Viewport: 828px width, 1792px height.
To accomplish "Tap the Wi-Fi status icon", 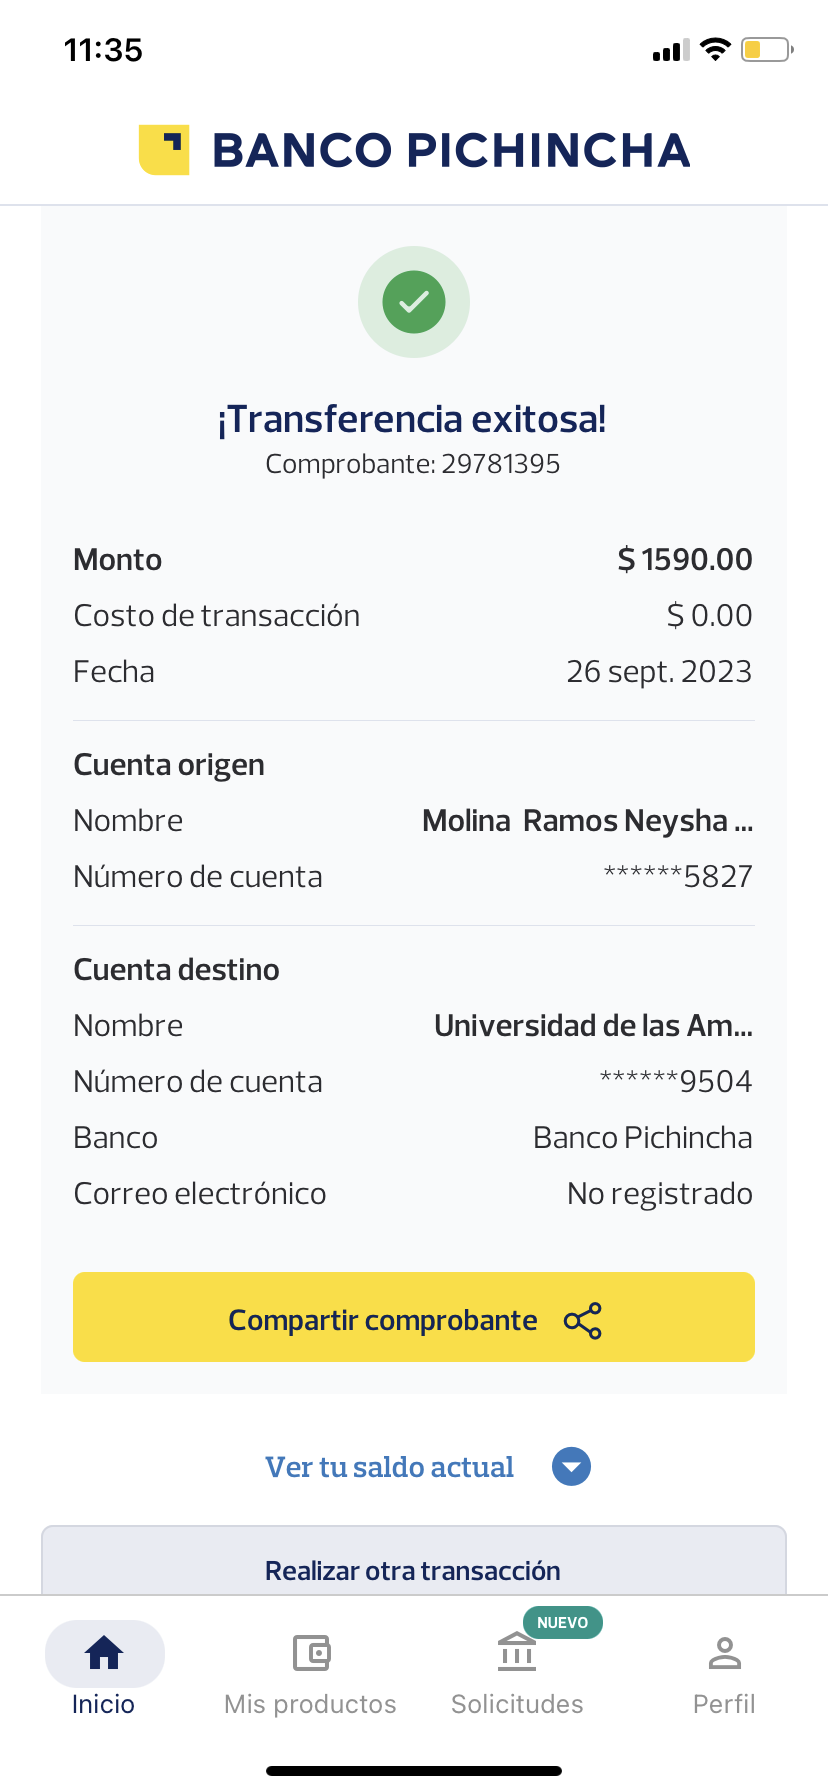I will tap(715, 50).
